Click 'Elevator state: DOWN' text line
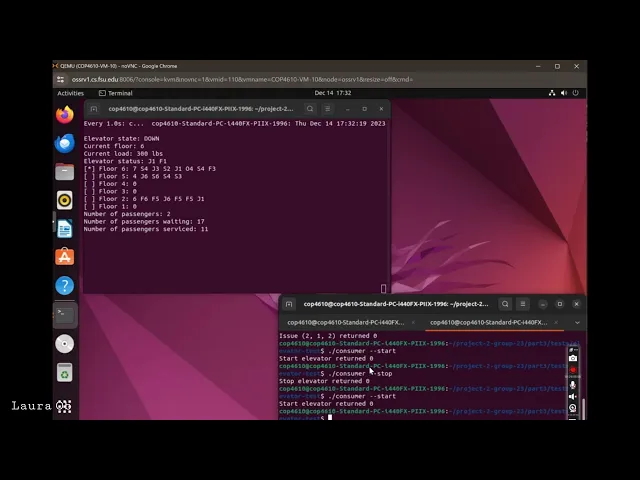The width and height of the screenshot is (640, 480). (122, 138)
